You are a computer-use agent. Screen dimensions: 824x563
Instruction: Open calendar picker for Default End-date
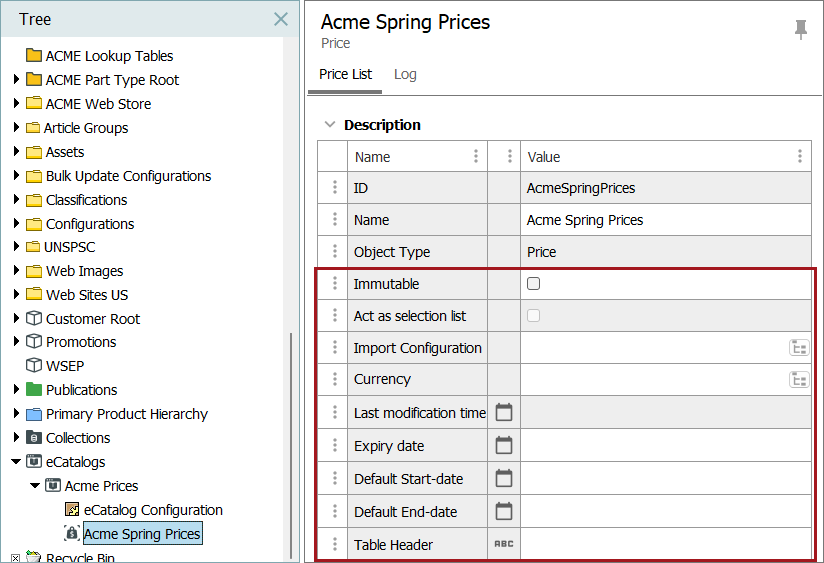click(503, 511)
